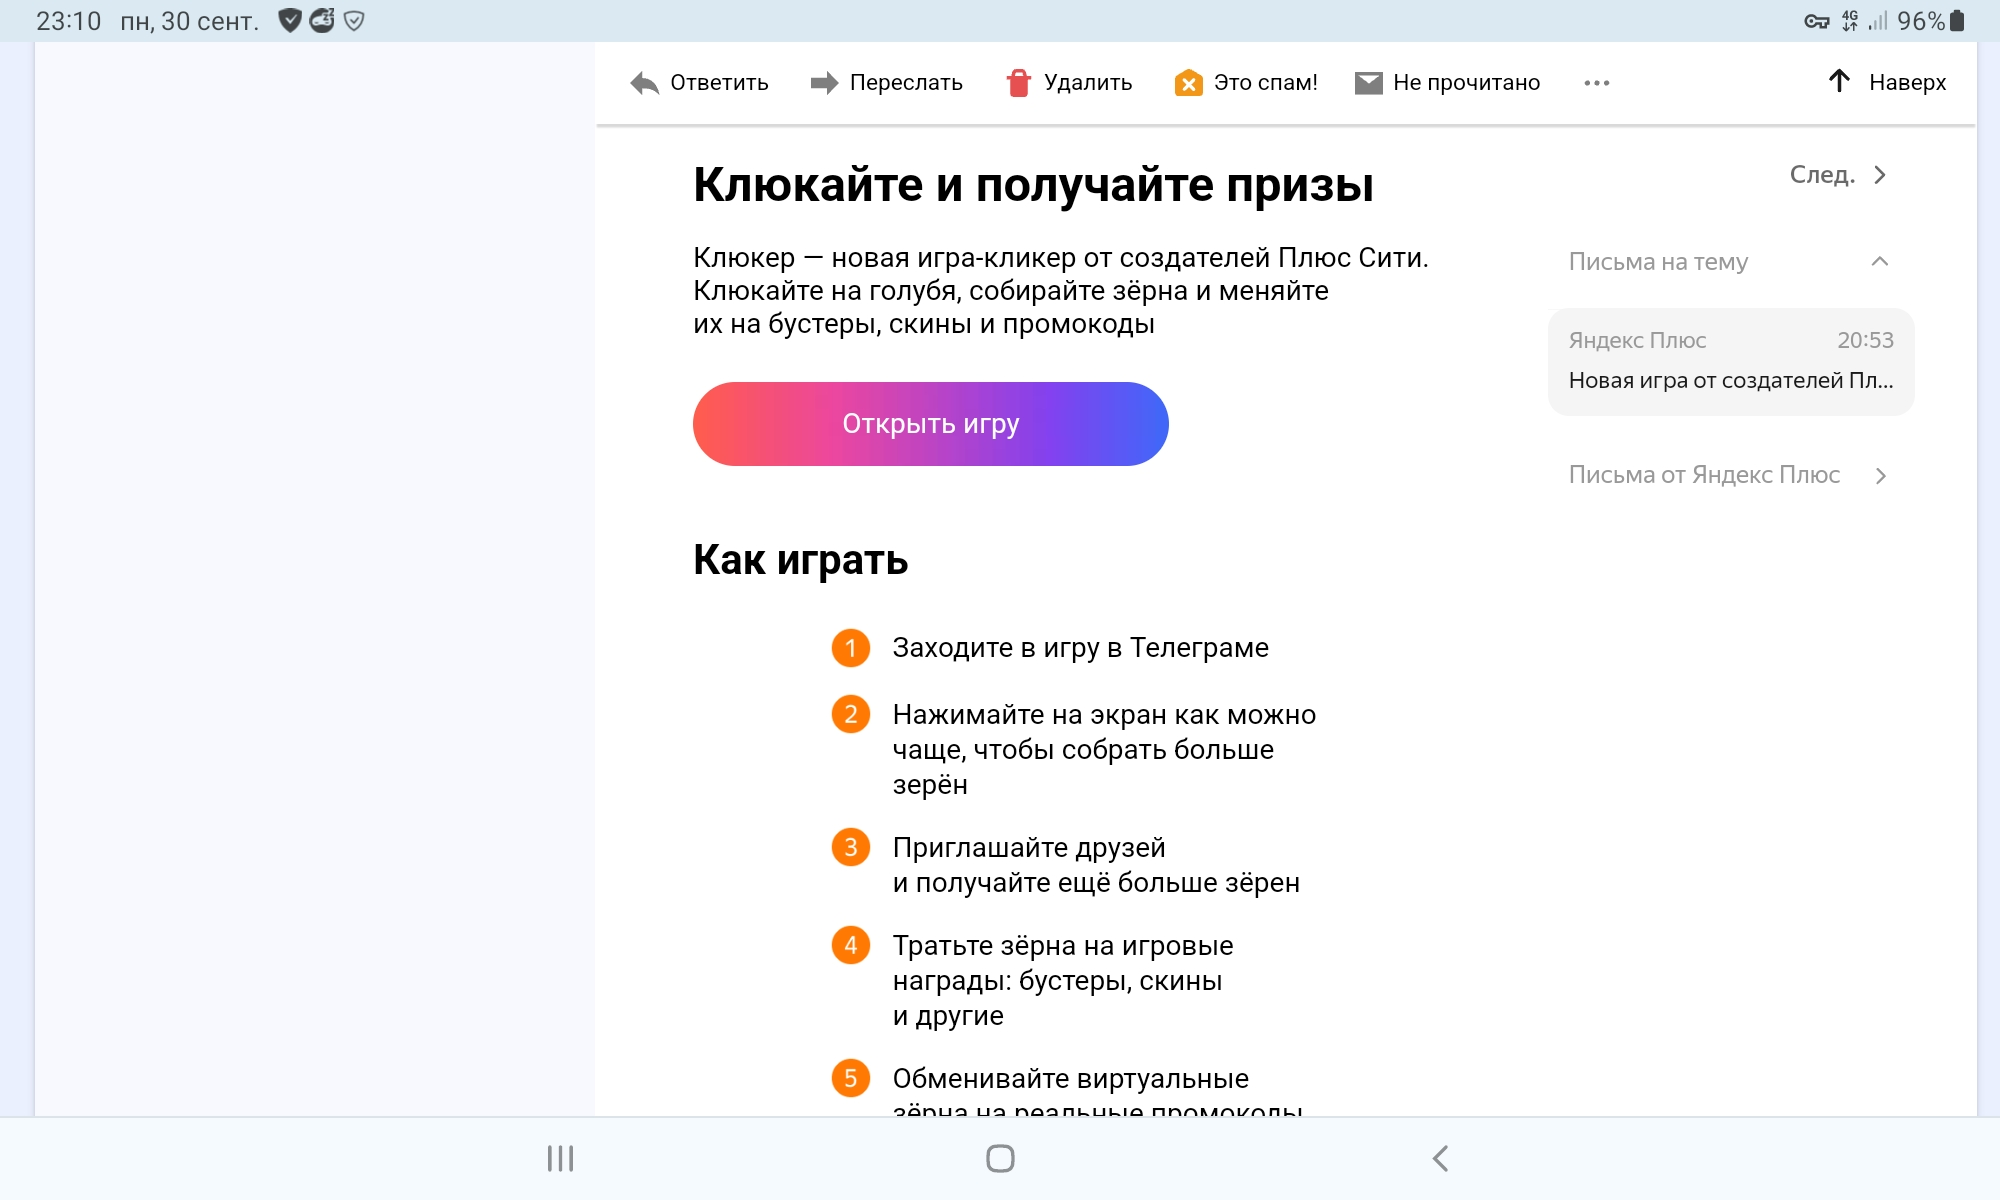Click the subject Новая игра от создателей

pyautogui.click(x=1731, y=381)
